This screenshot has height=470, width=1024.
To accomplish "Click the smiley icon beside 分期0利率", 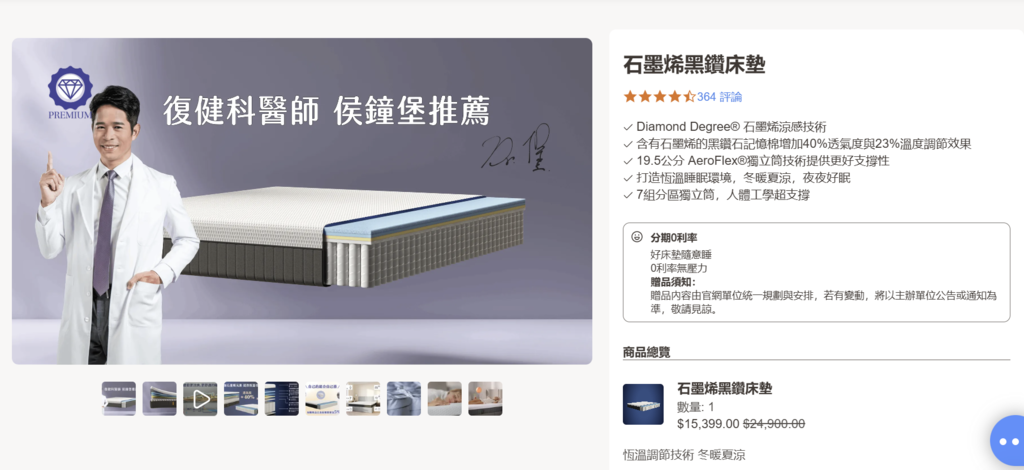I will [637, 236].
